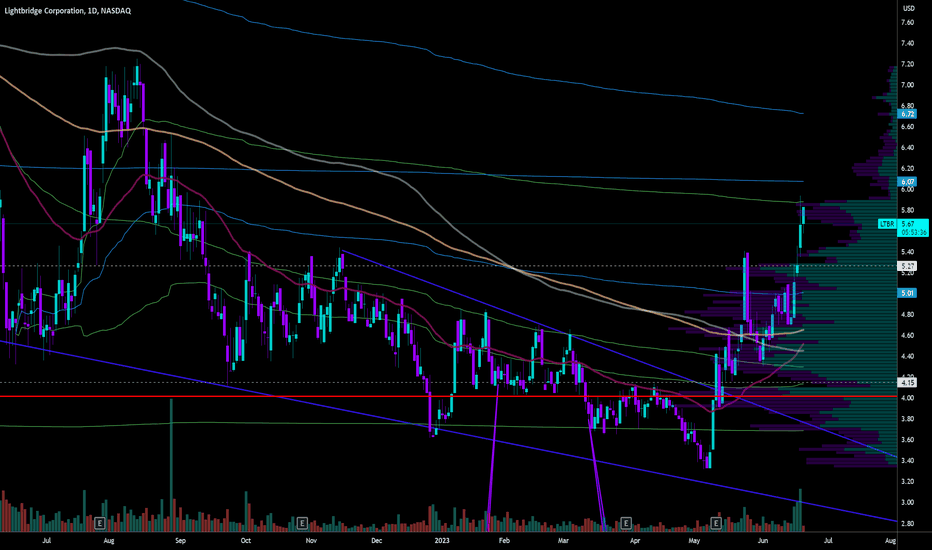Screen dimensions: 932x550
Task: Click the 3.60 price axis value
Action: point(908,440)
